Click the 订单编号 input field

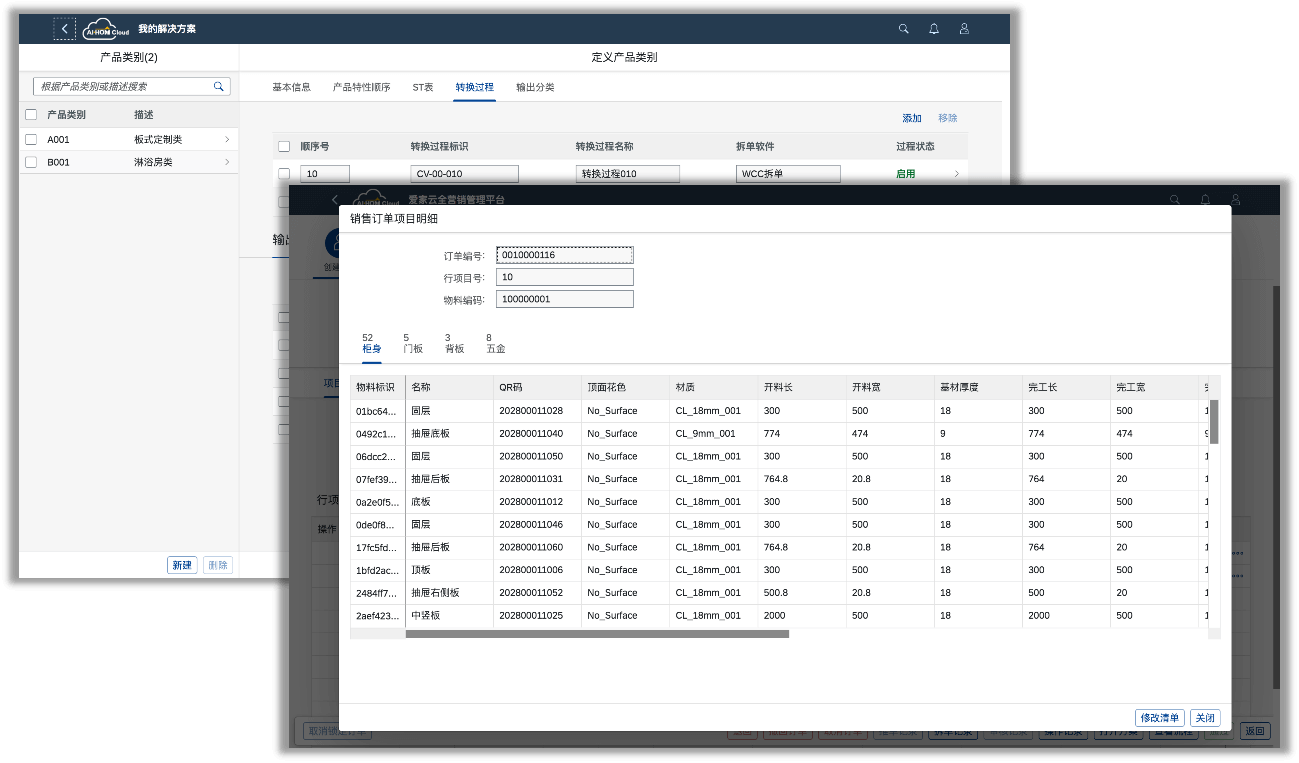[565, 255]
